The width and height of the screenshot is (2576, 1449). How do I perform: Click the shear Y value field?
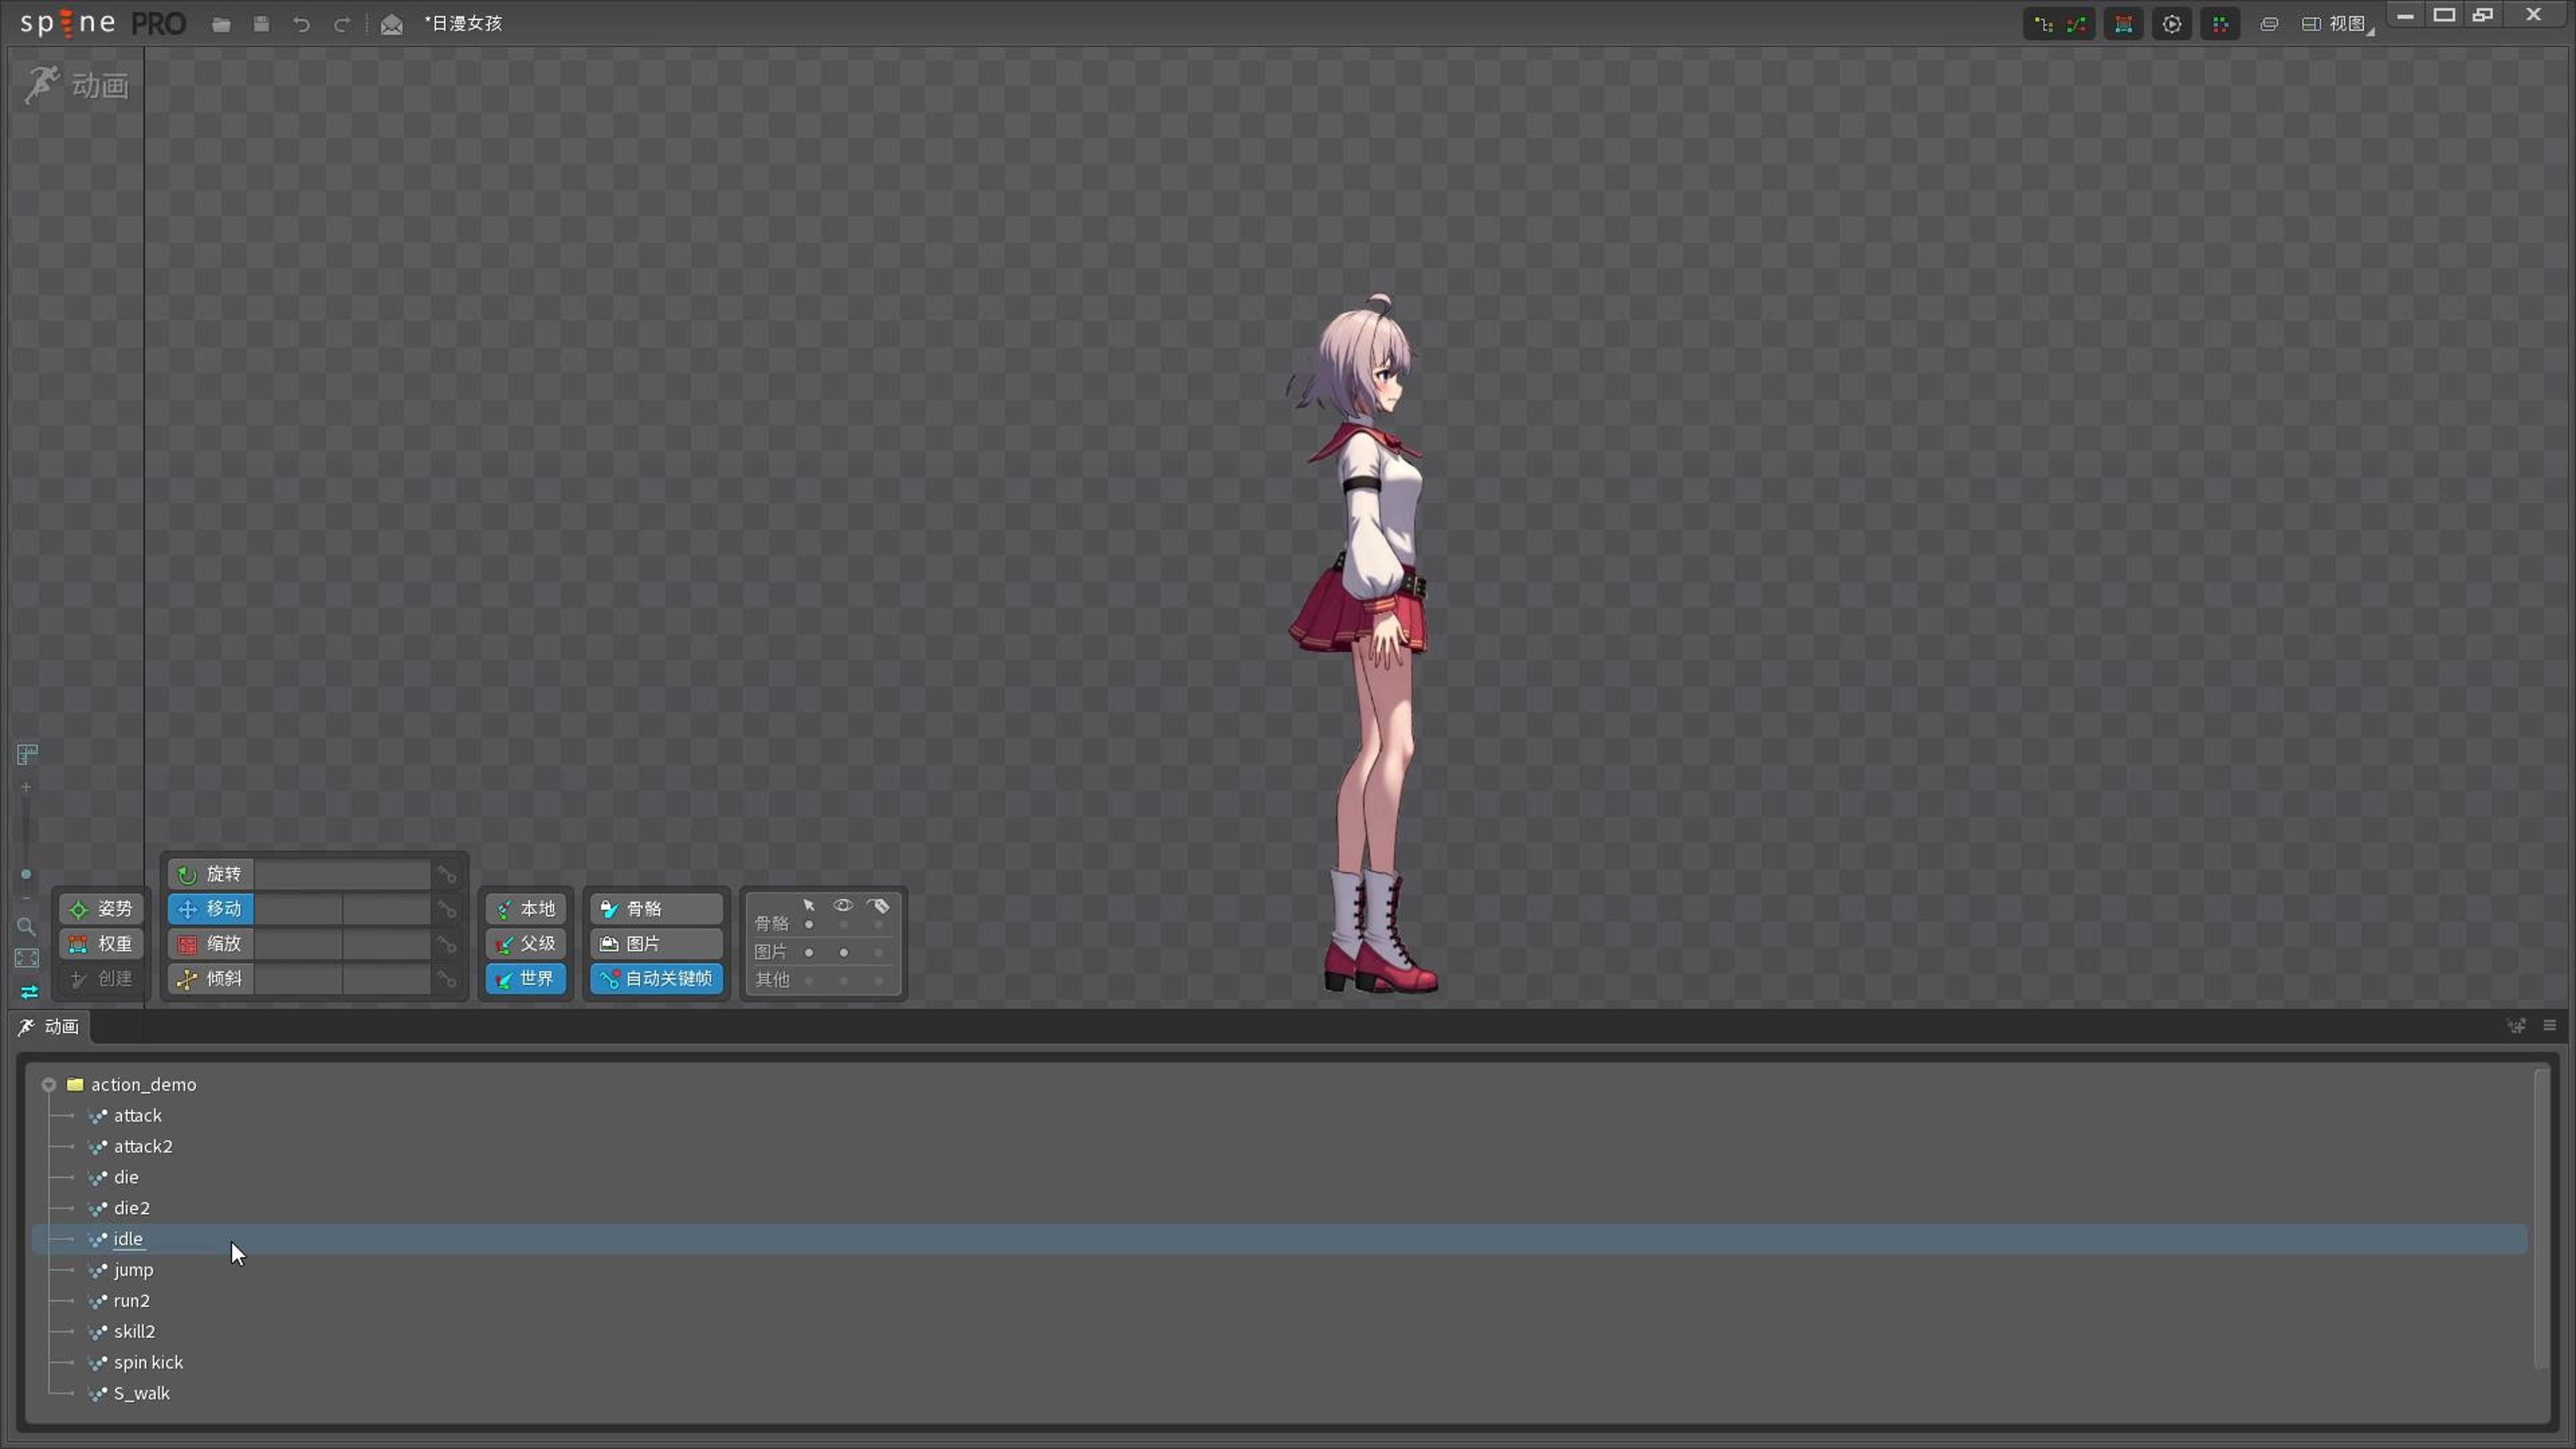[387, 979]
